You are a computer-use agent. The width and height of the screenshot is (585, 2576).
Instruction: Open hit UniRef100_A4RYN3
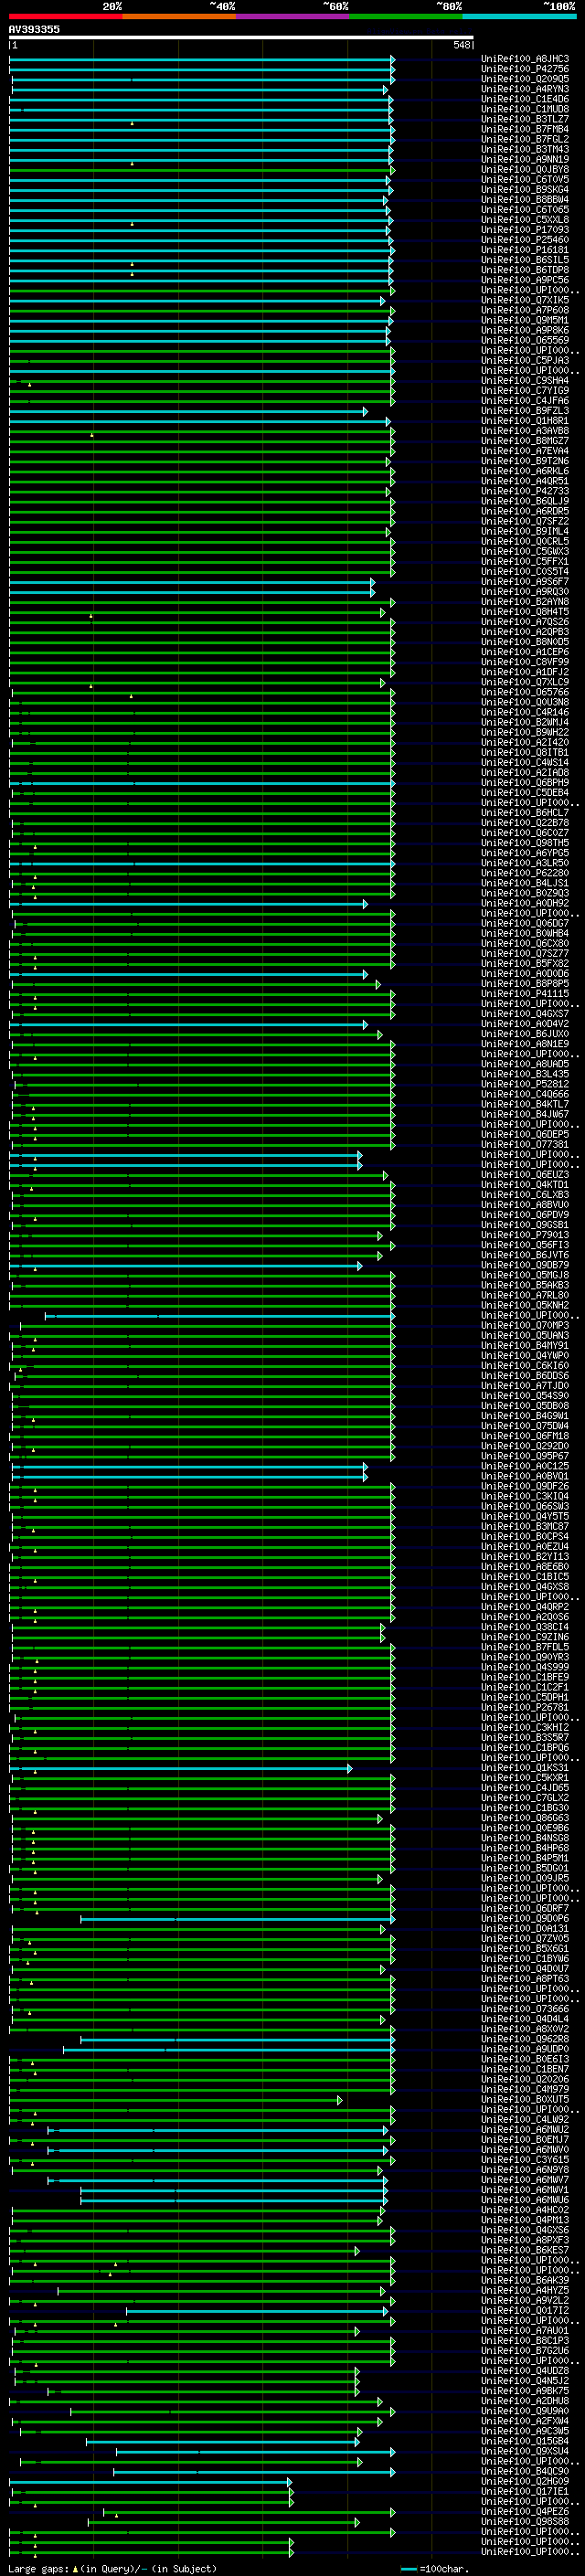click(x=525, y=89)
